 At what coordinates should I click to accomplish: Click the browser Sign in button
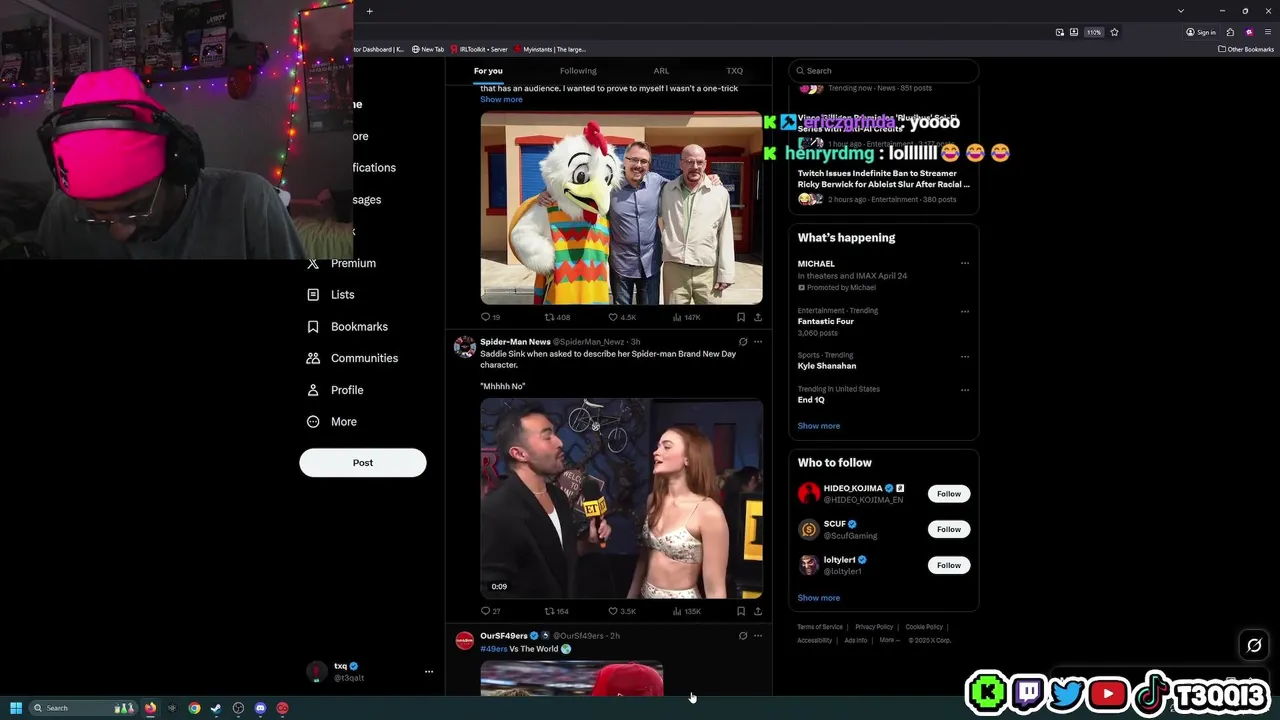(1201, 32)
